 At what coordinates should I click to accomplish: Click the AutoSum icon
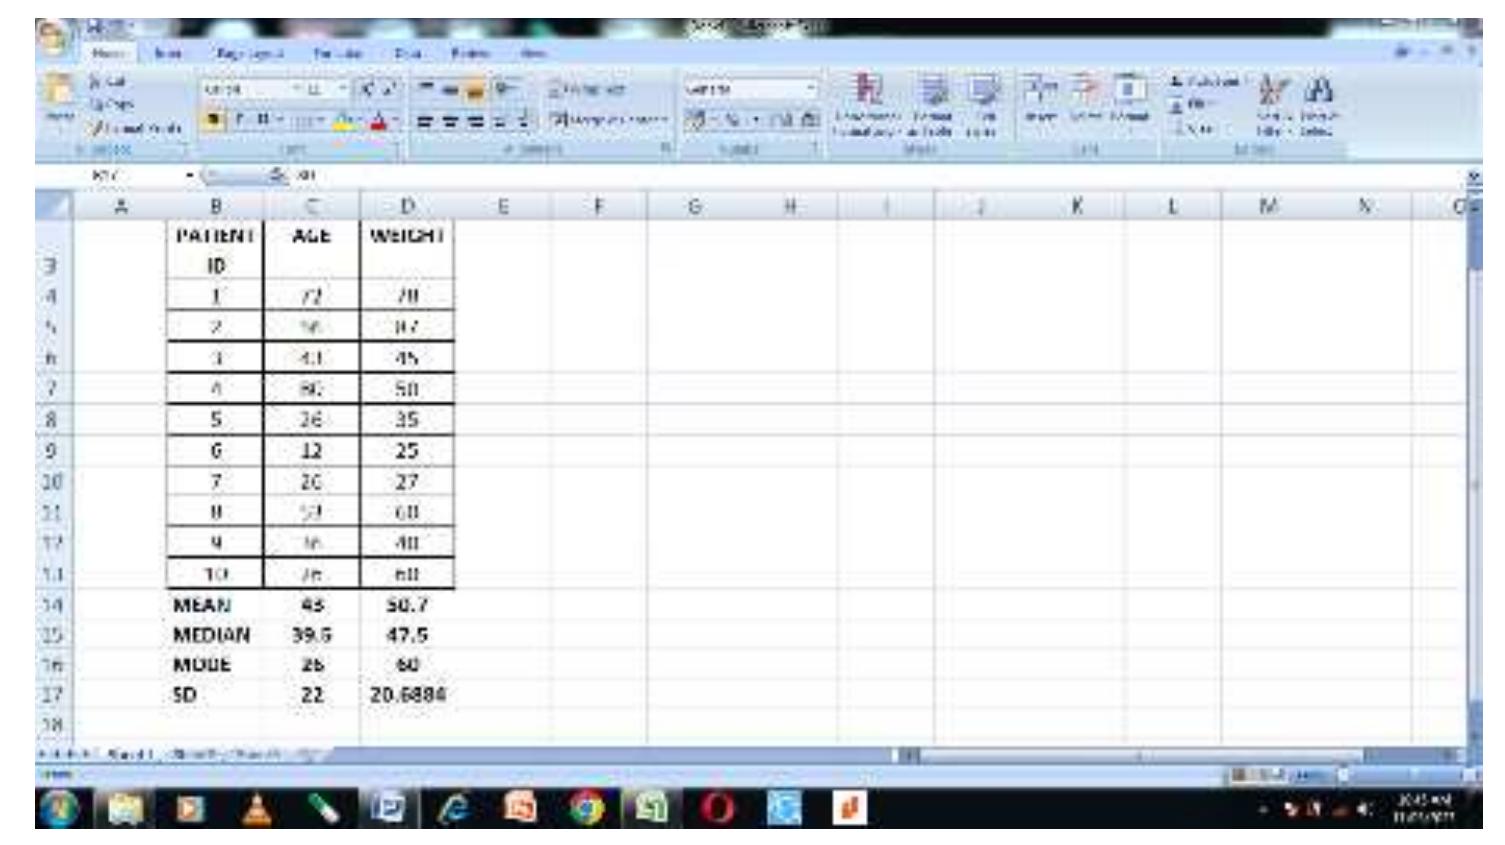[x=1175, y=82]
